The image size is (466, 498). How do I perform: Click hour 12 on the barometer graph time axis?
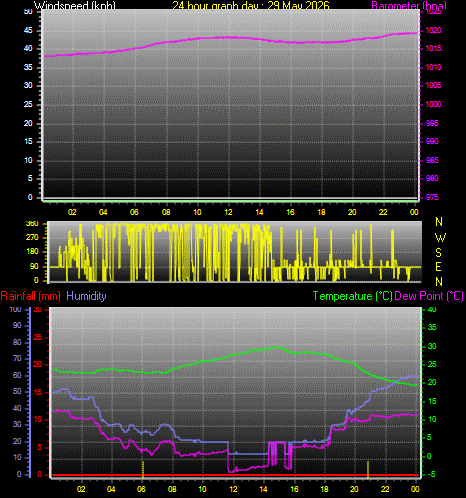pos(228,212)
